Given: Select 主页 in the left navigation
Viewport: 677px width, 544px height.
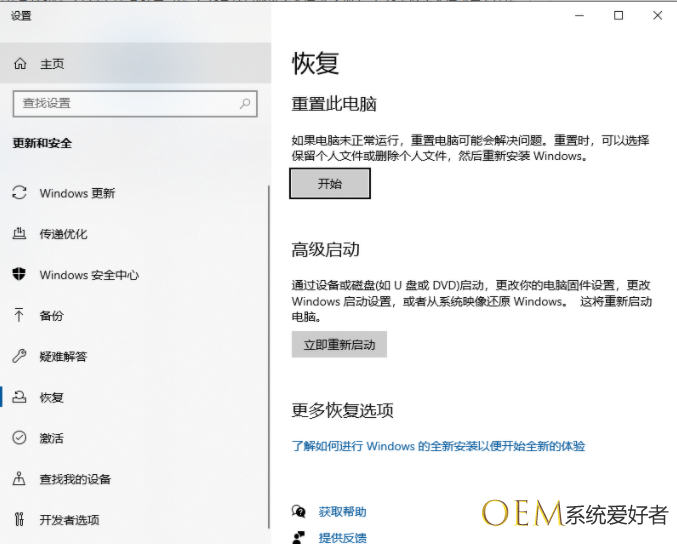Looking at the screenshot, I should click(52, 64).
